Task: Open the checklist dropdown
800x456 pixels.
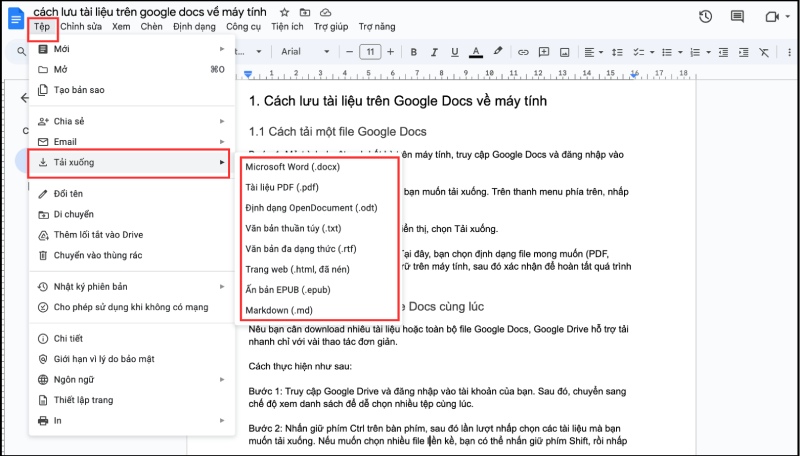Action: 643,52
